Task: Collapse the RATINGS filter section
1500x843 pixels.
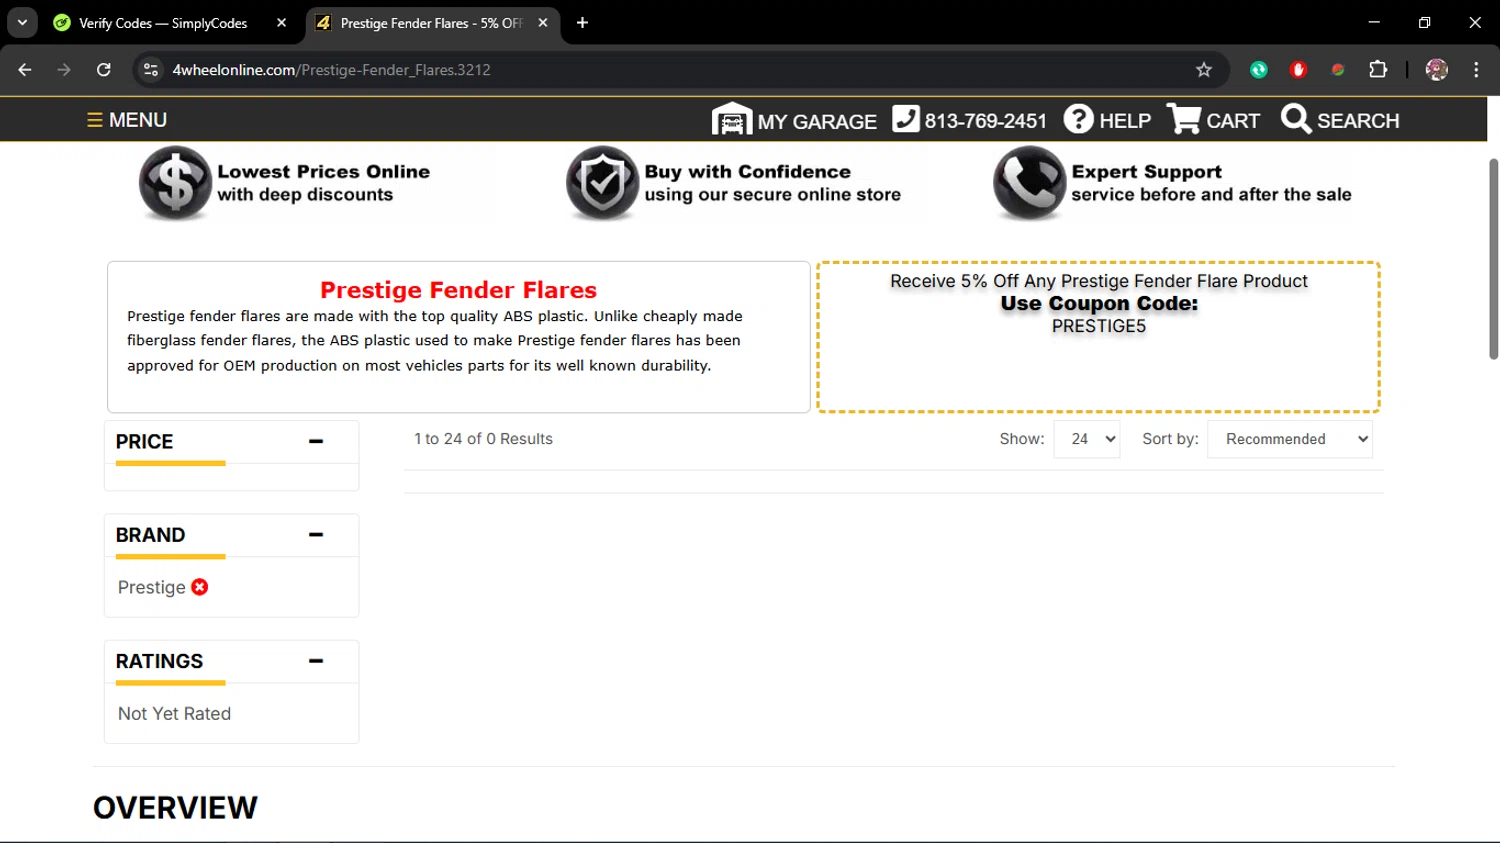Action: point(316,661)
